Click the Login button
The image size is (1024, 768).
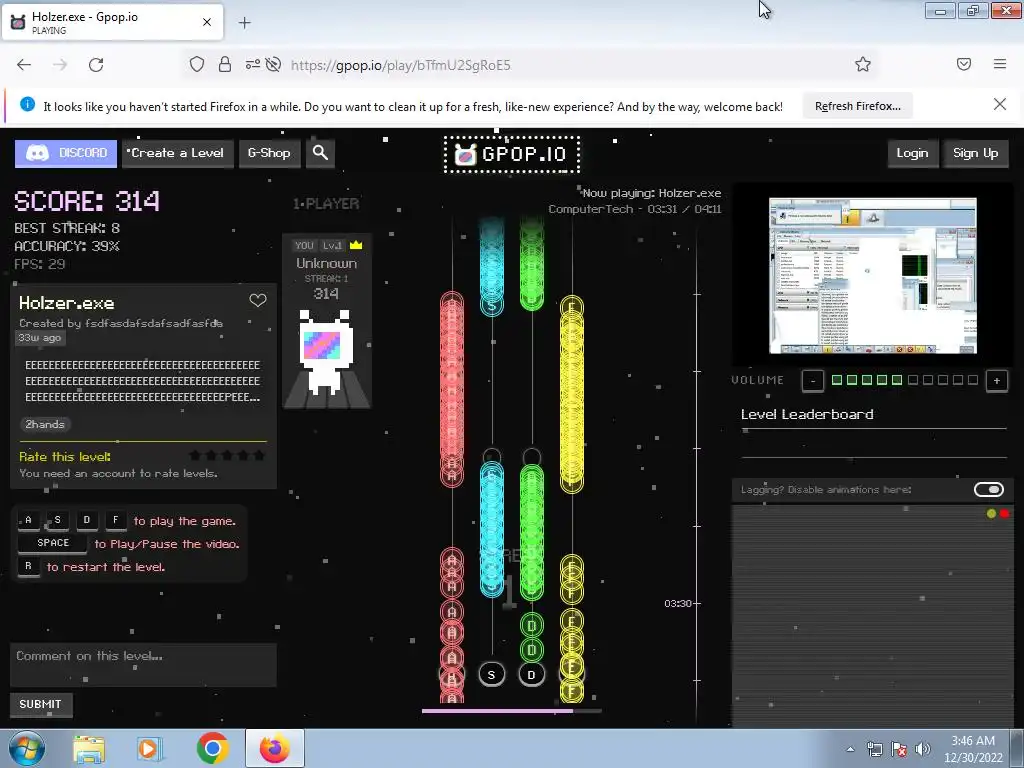(912, 153)
